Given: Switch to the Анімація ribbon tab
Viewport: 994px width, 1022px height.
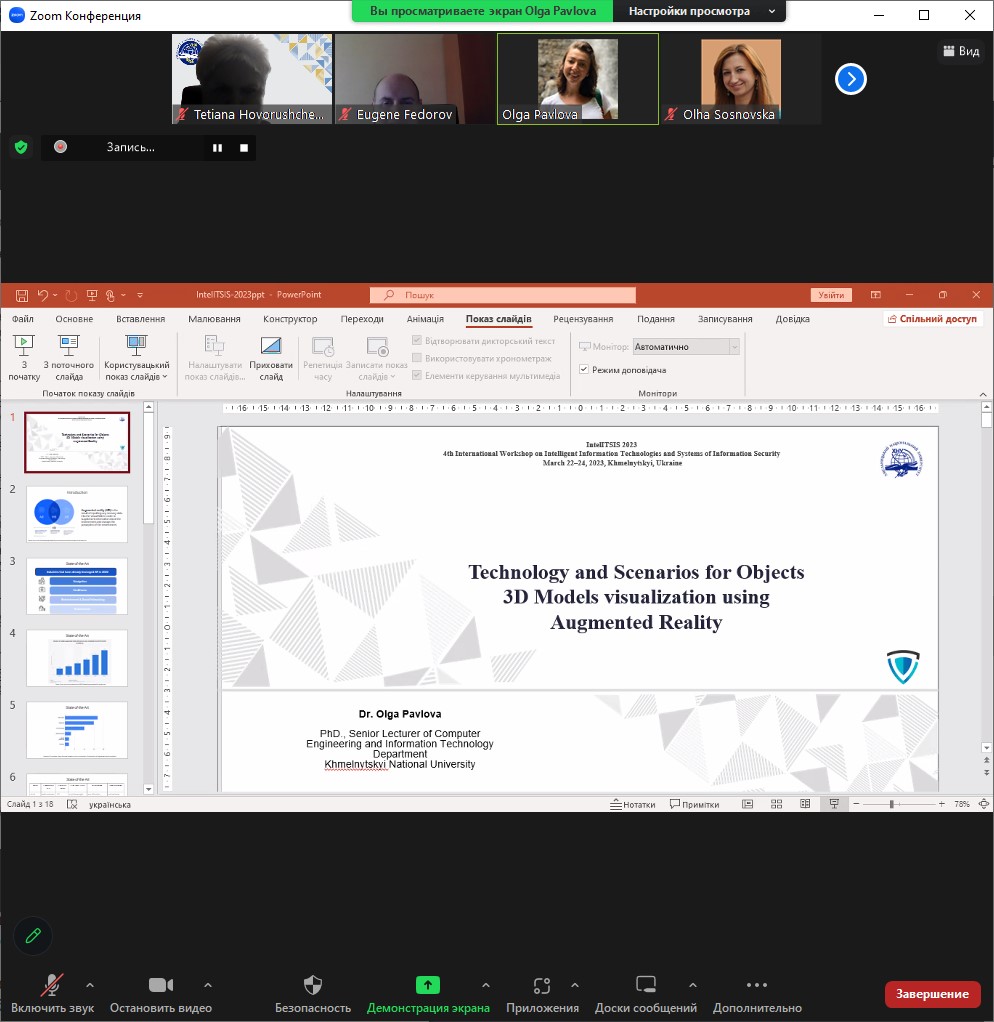Looking at the screenshot, I should (425, 319).
